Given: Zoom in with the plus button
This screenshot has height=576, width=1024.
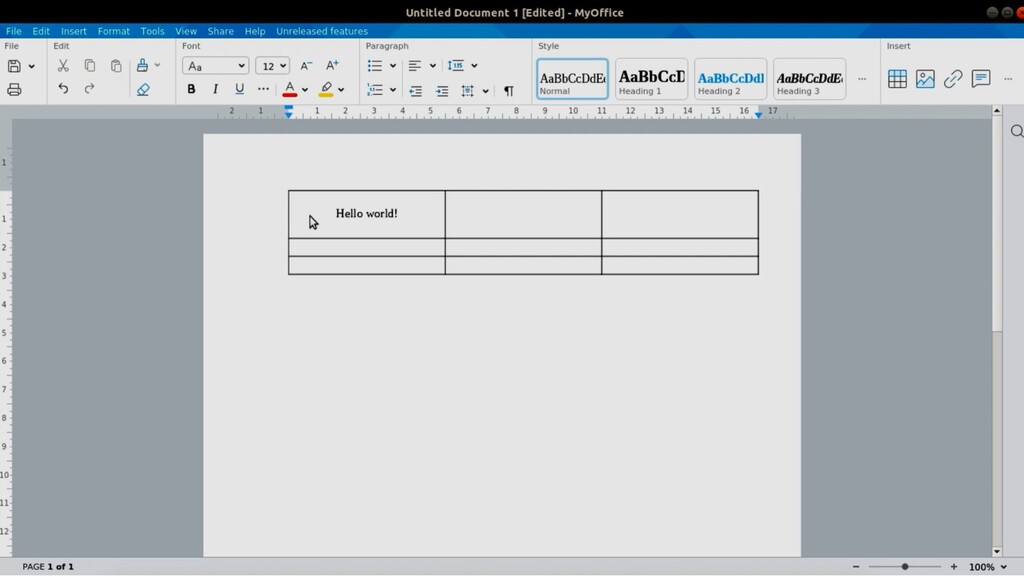Looking at the screenshot, I should coord(953,567).
